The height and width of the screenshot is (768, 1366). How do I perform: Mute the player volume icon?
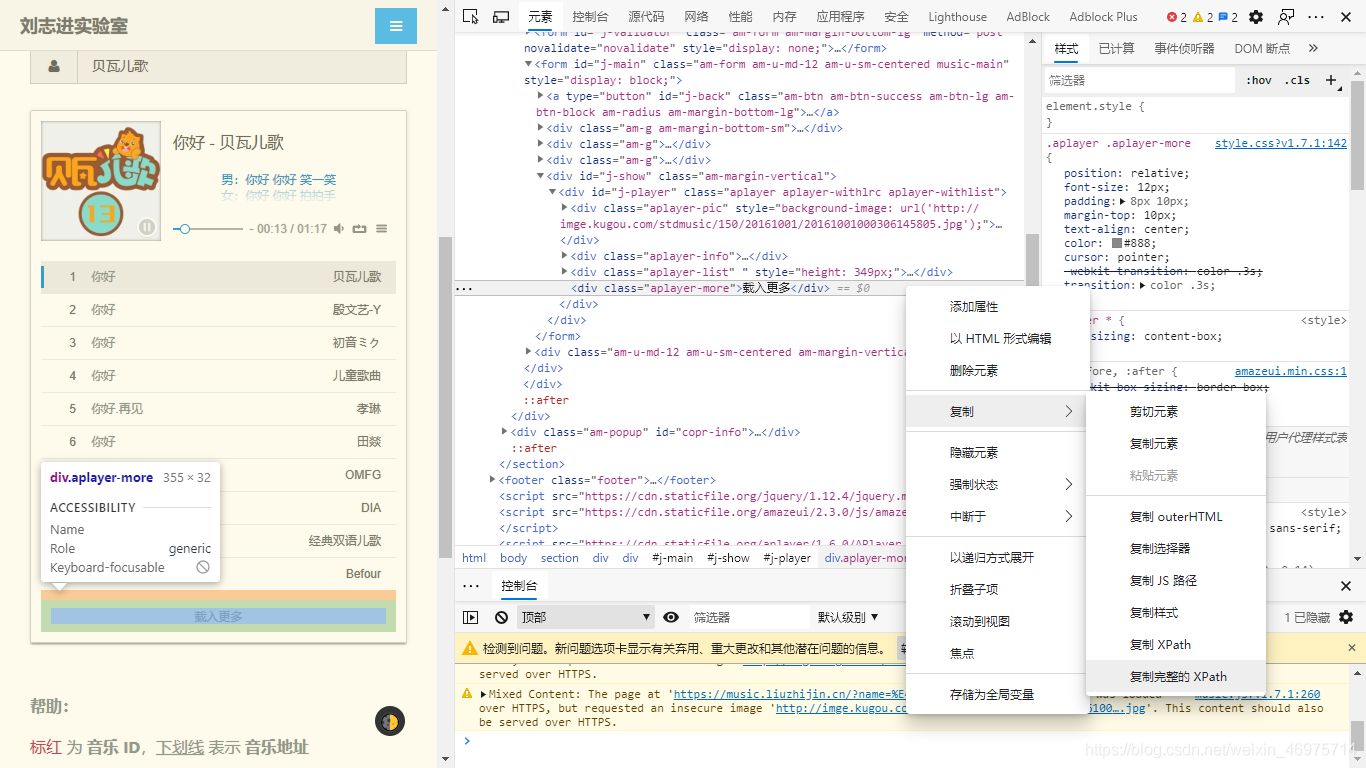pyautogui.click(x=339, y=229)
